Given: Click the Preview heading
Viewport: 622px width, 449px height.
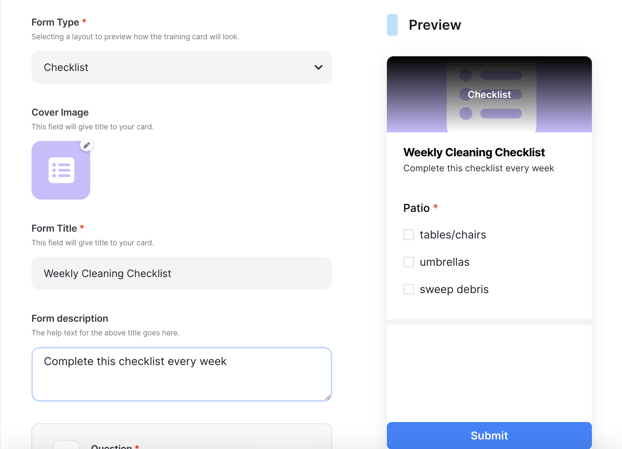Looking at the screenshot, I should [435, 25].
